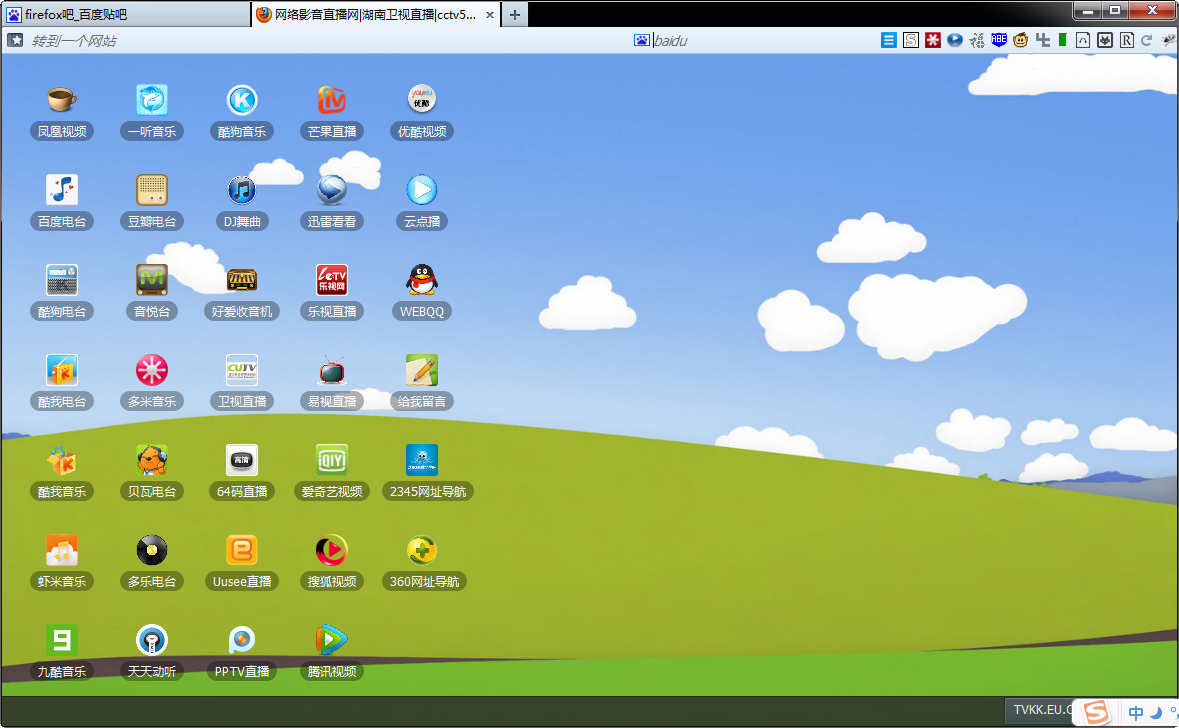This screenshot has height=728, width=1179.
Task: Open 优酷视频 shortcut icon
Action: pos(422,99)
